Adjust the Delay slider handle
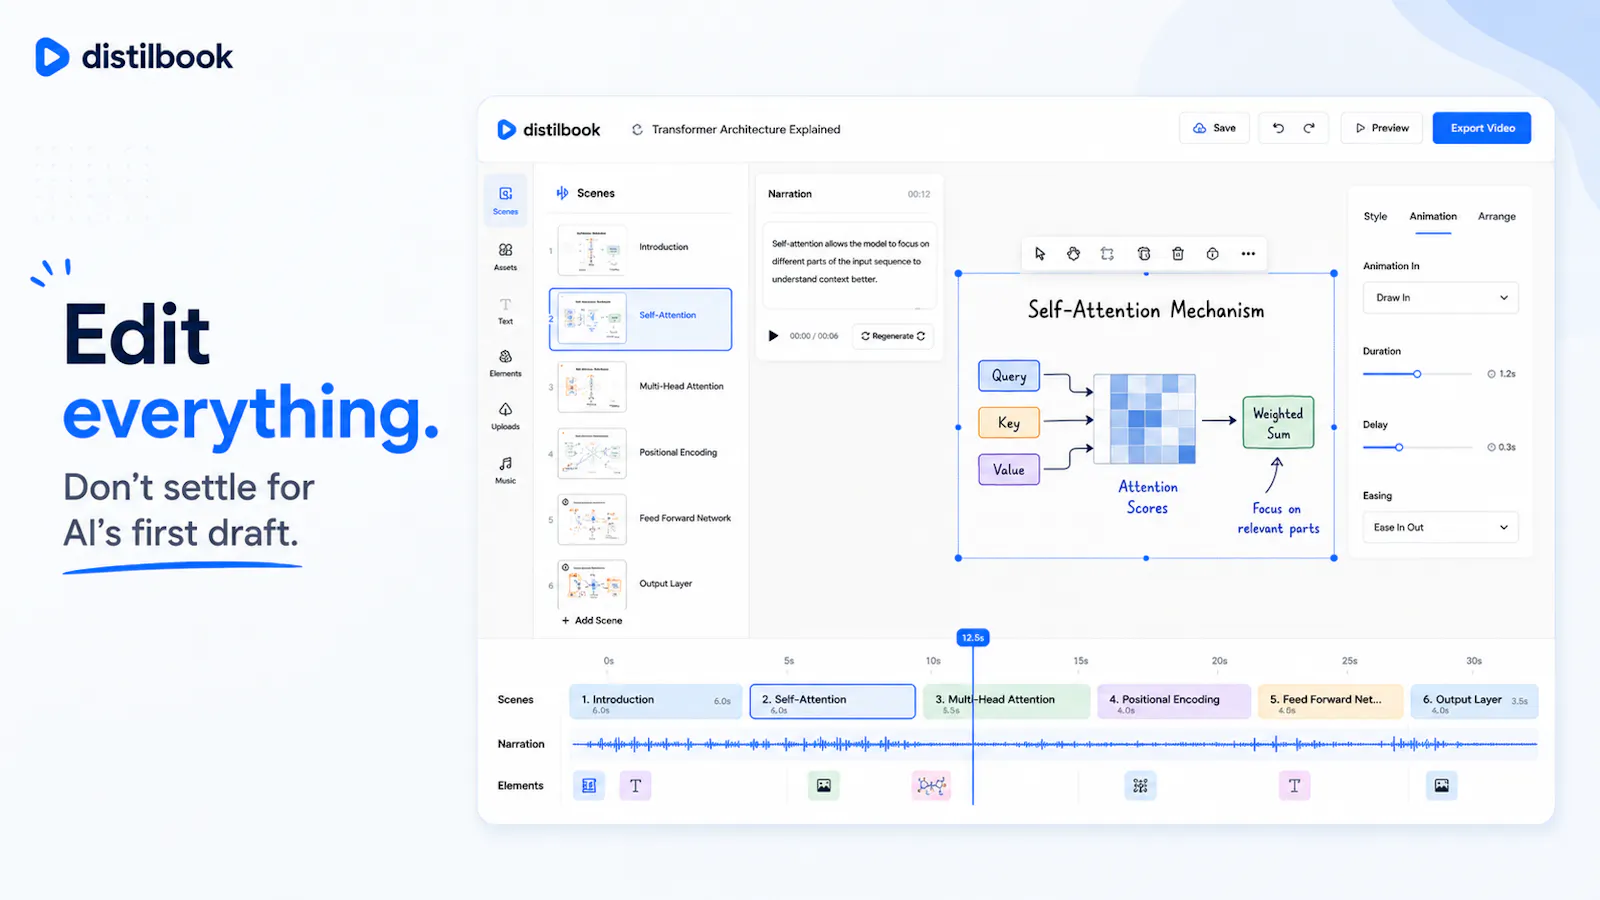 point(1399,447)
